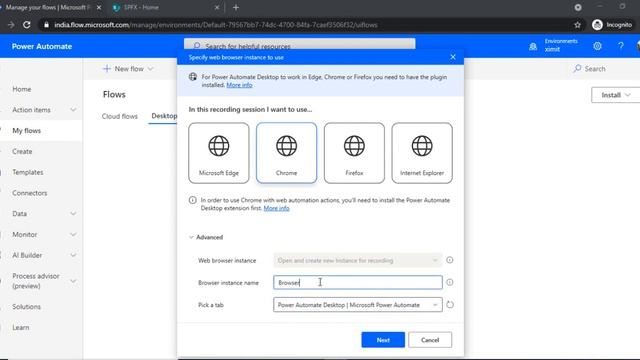
Task: Click the Power Automate header title
Action: [x=42, y=47]
